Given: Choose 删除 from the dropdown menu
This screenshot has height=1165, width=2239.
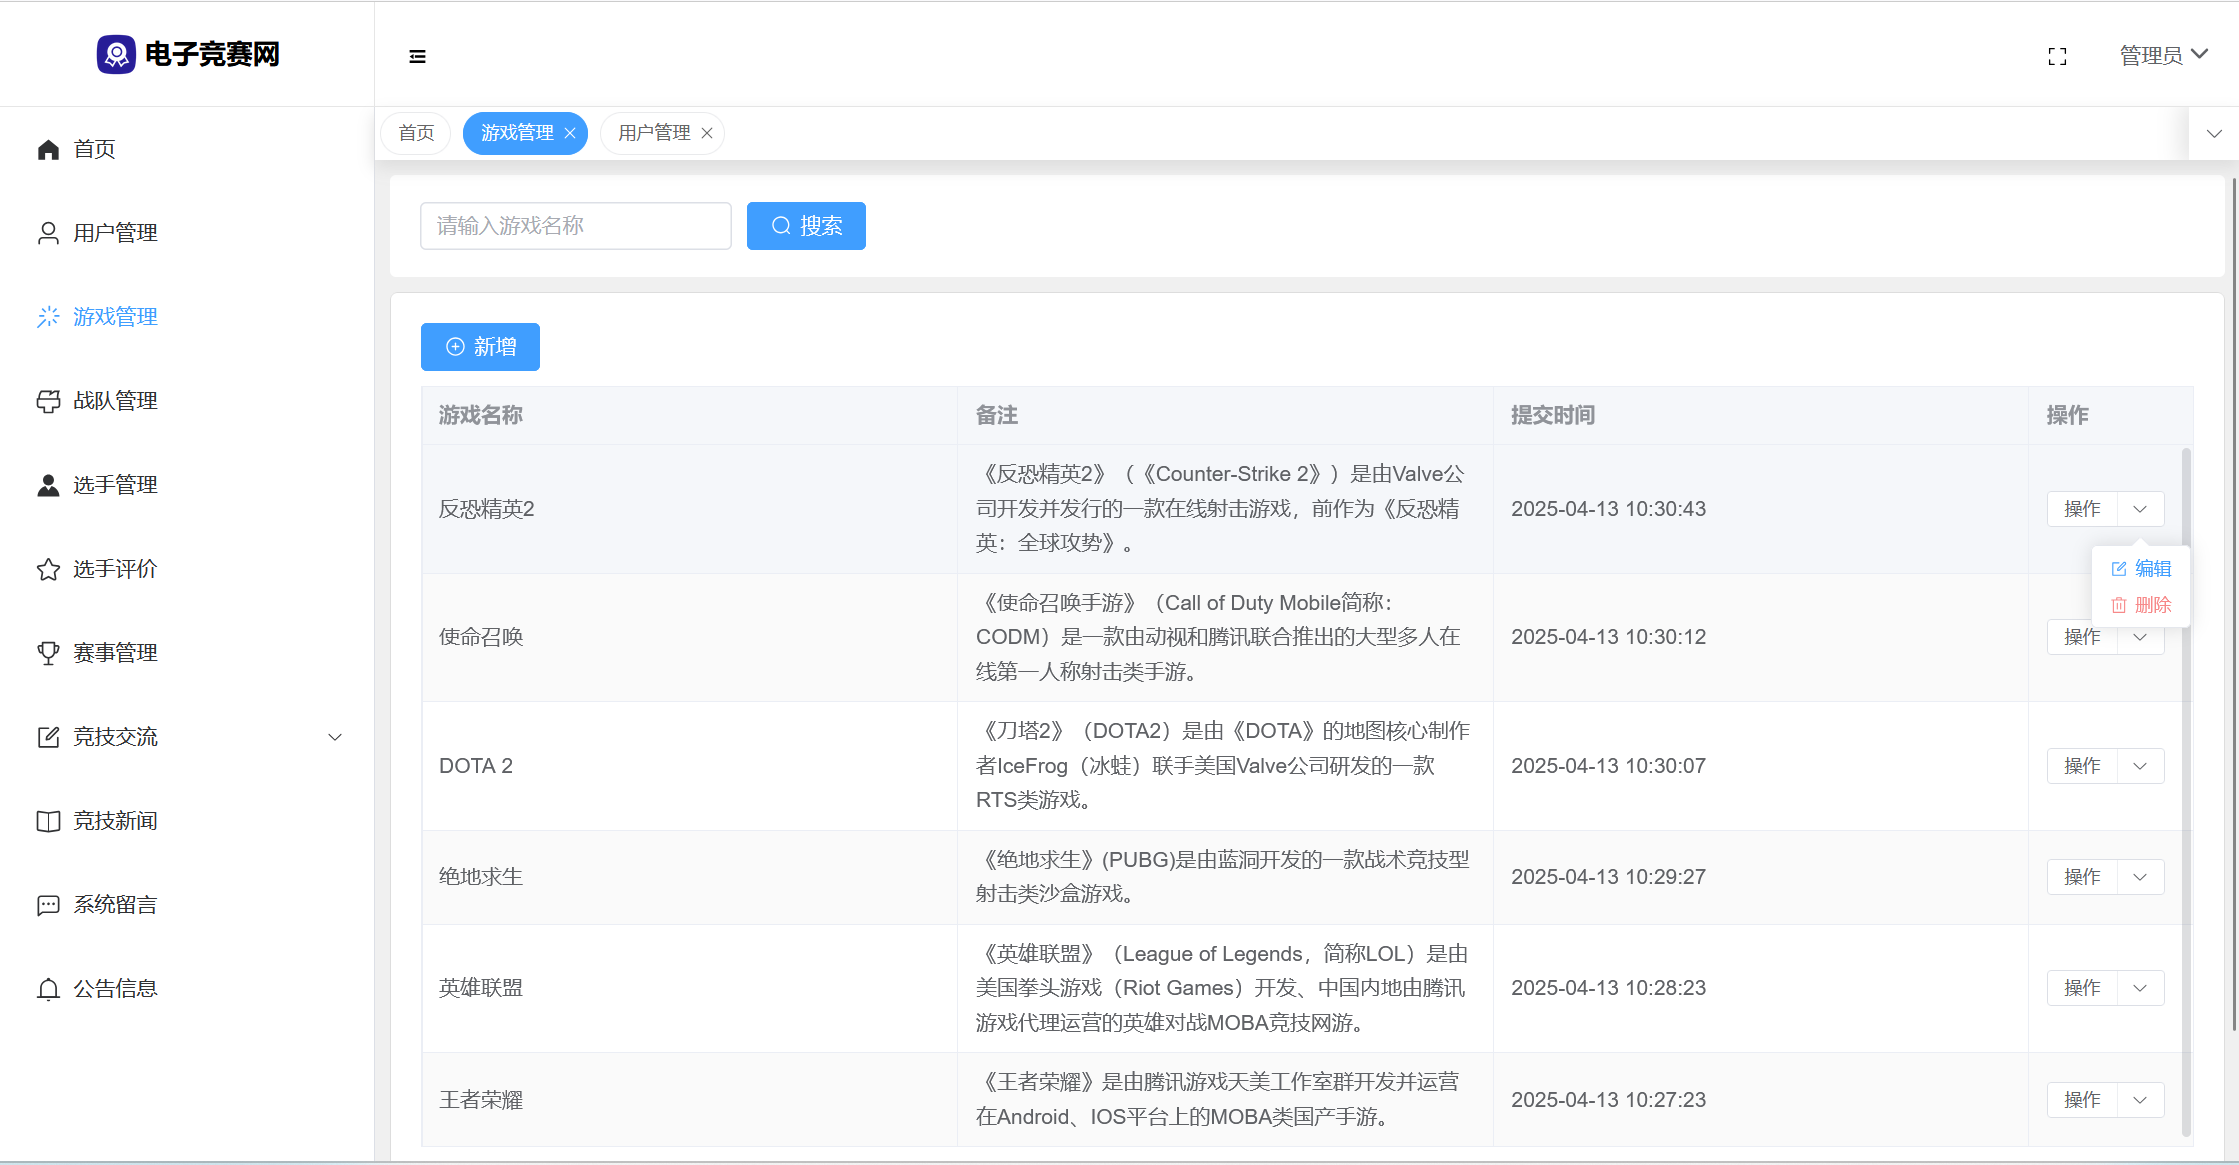Looking at the screenshot, I should click(x=2141, y=605).
